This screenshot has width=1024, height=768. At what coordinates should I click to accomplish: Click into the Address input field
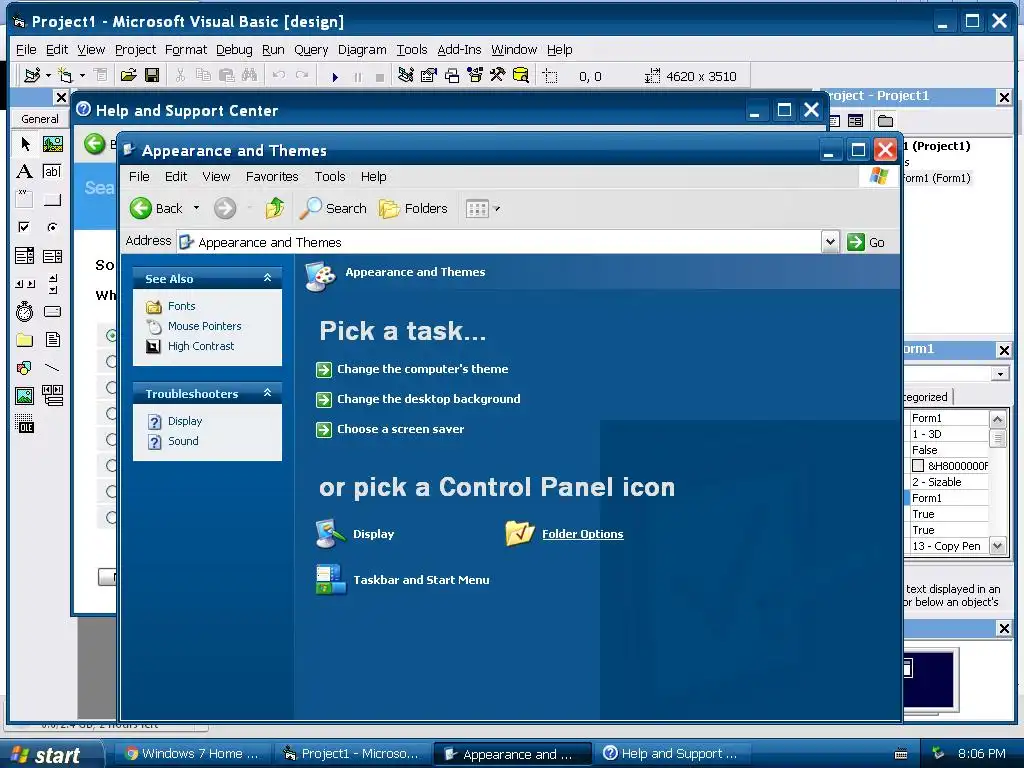[x=500, y=242]
